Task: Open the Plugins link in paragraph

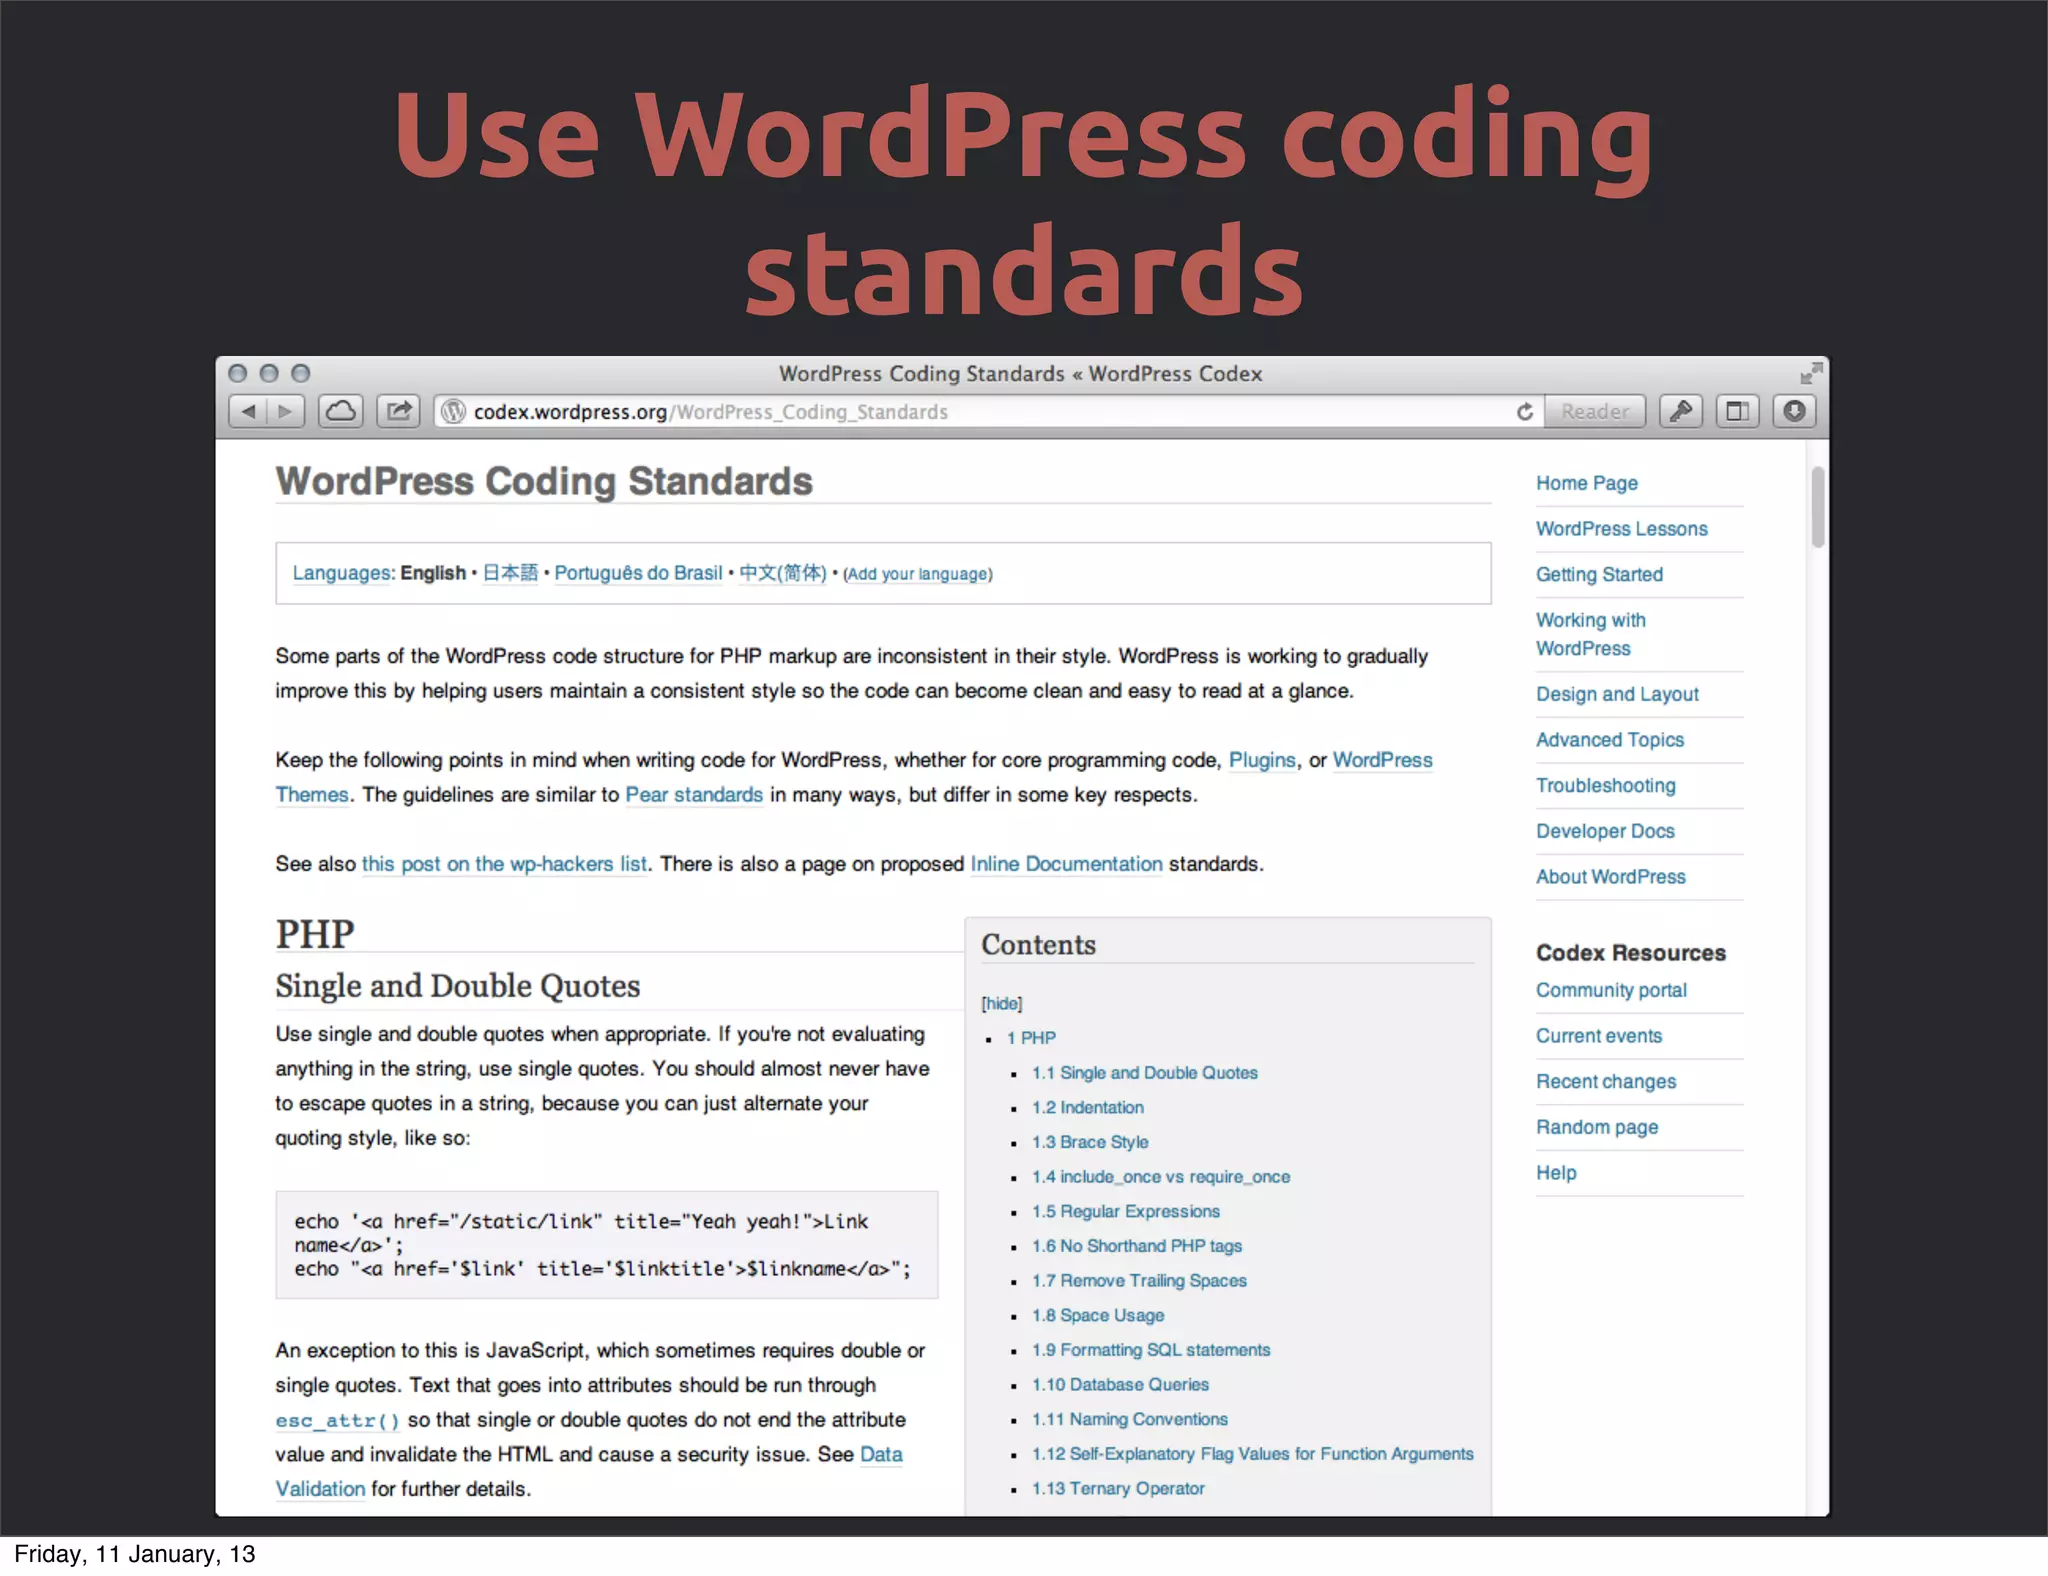Action: pos(1262,760)
